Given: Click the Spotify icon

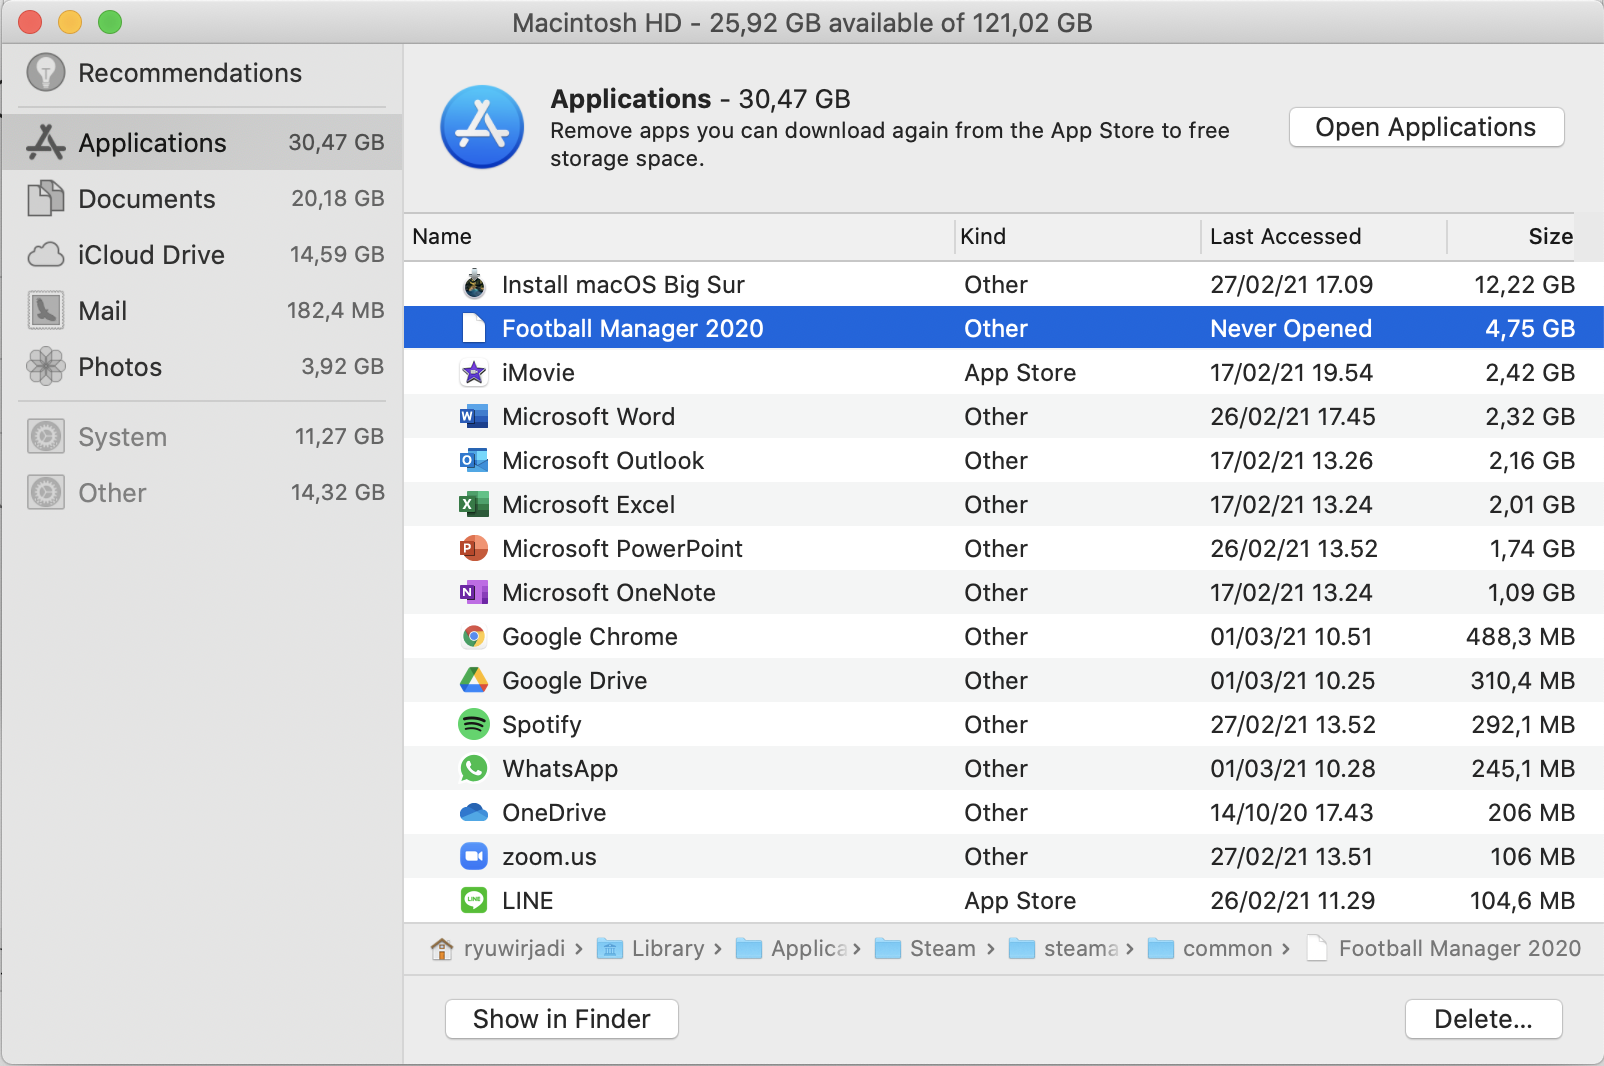Looking at the screenshot, I should [x=474, y=724].
